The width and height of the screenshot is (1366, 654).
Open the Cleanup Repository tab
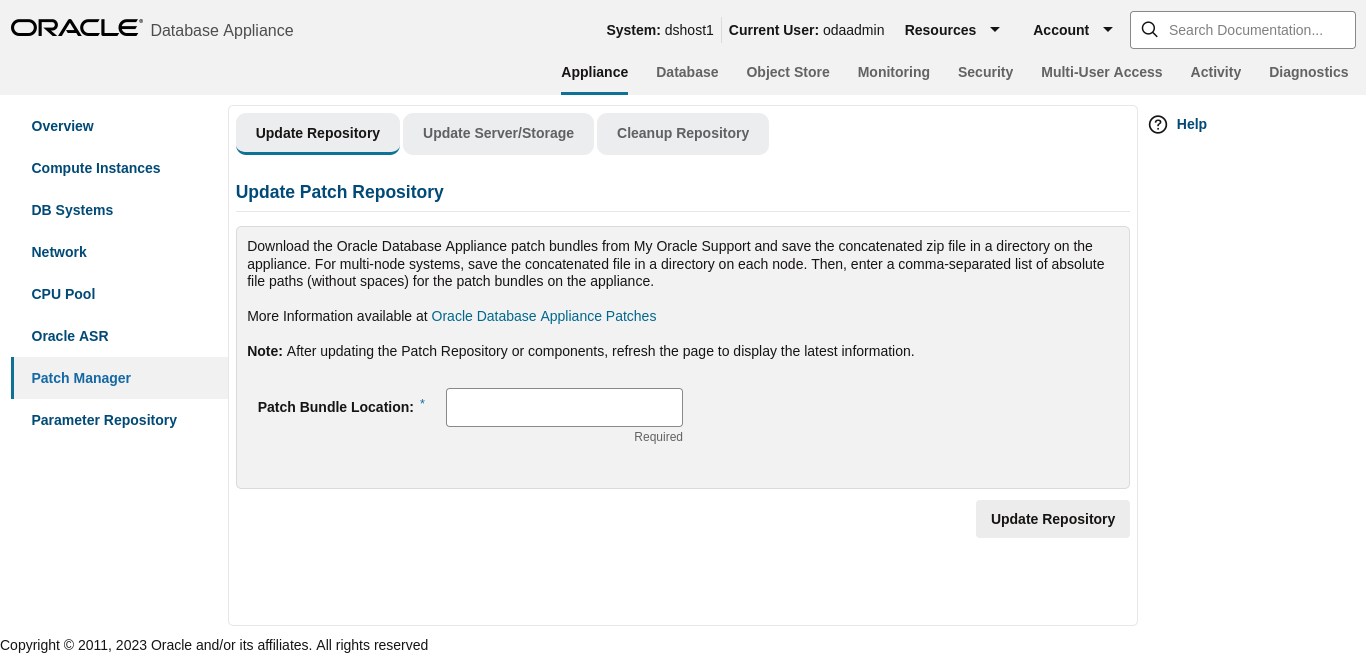[682, 133]
